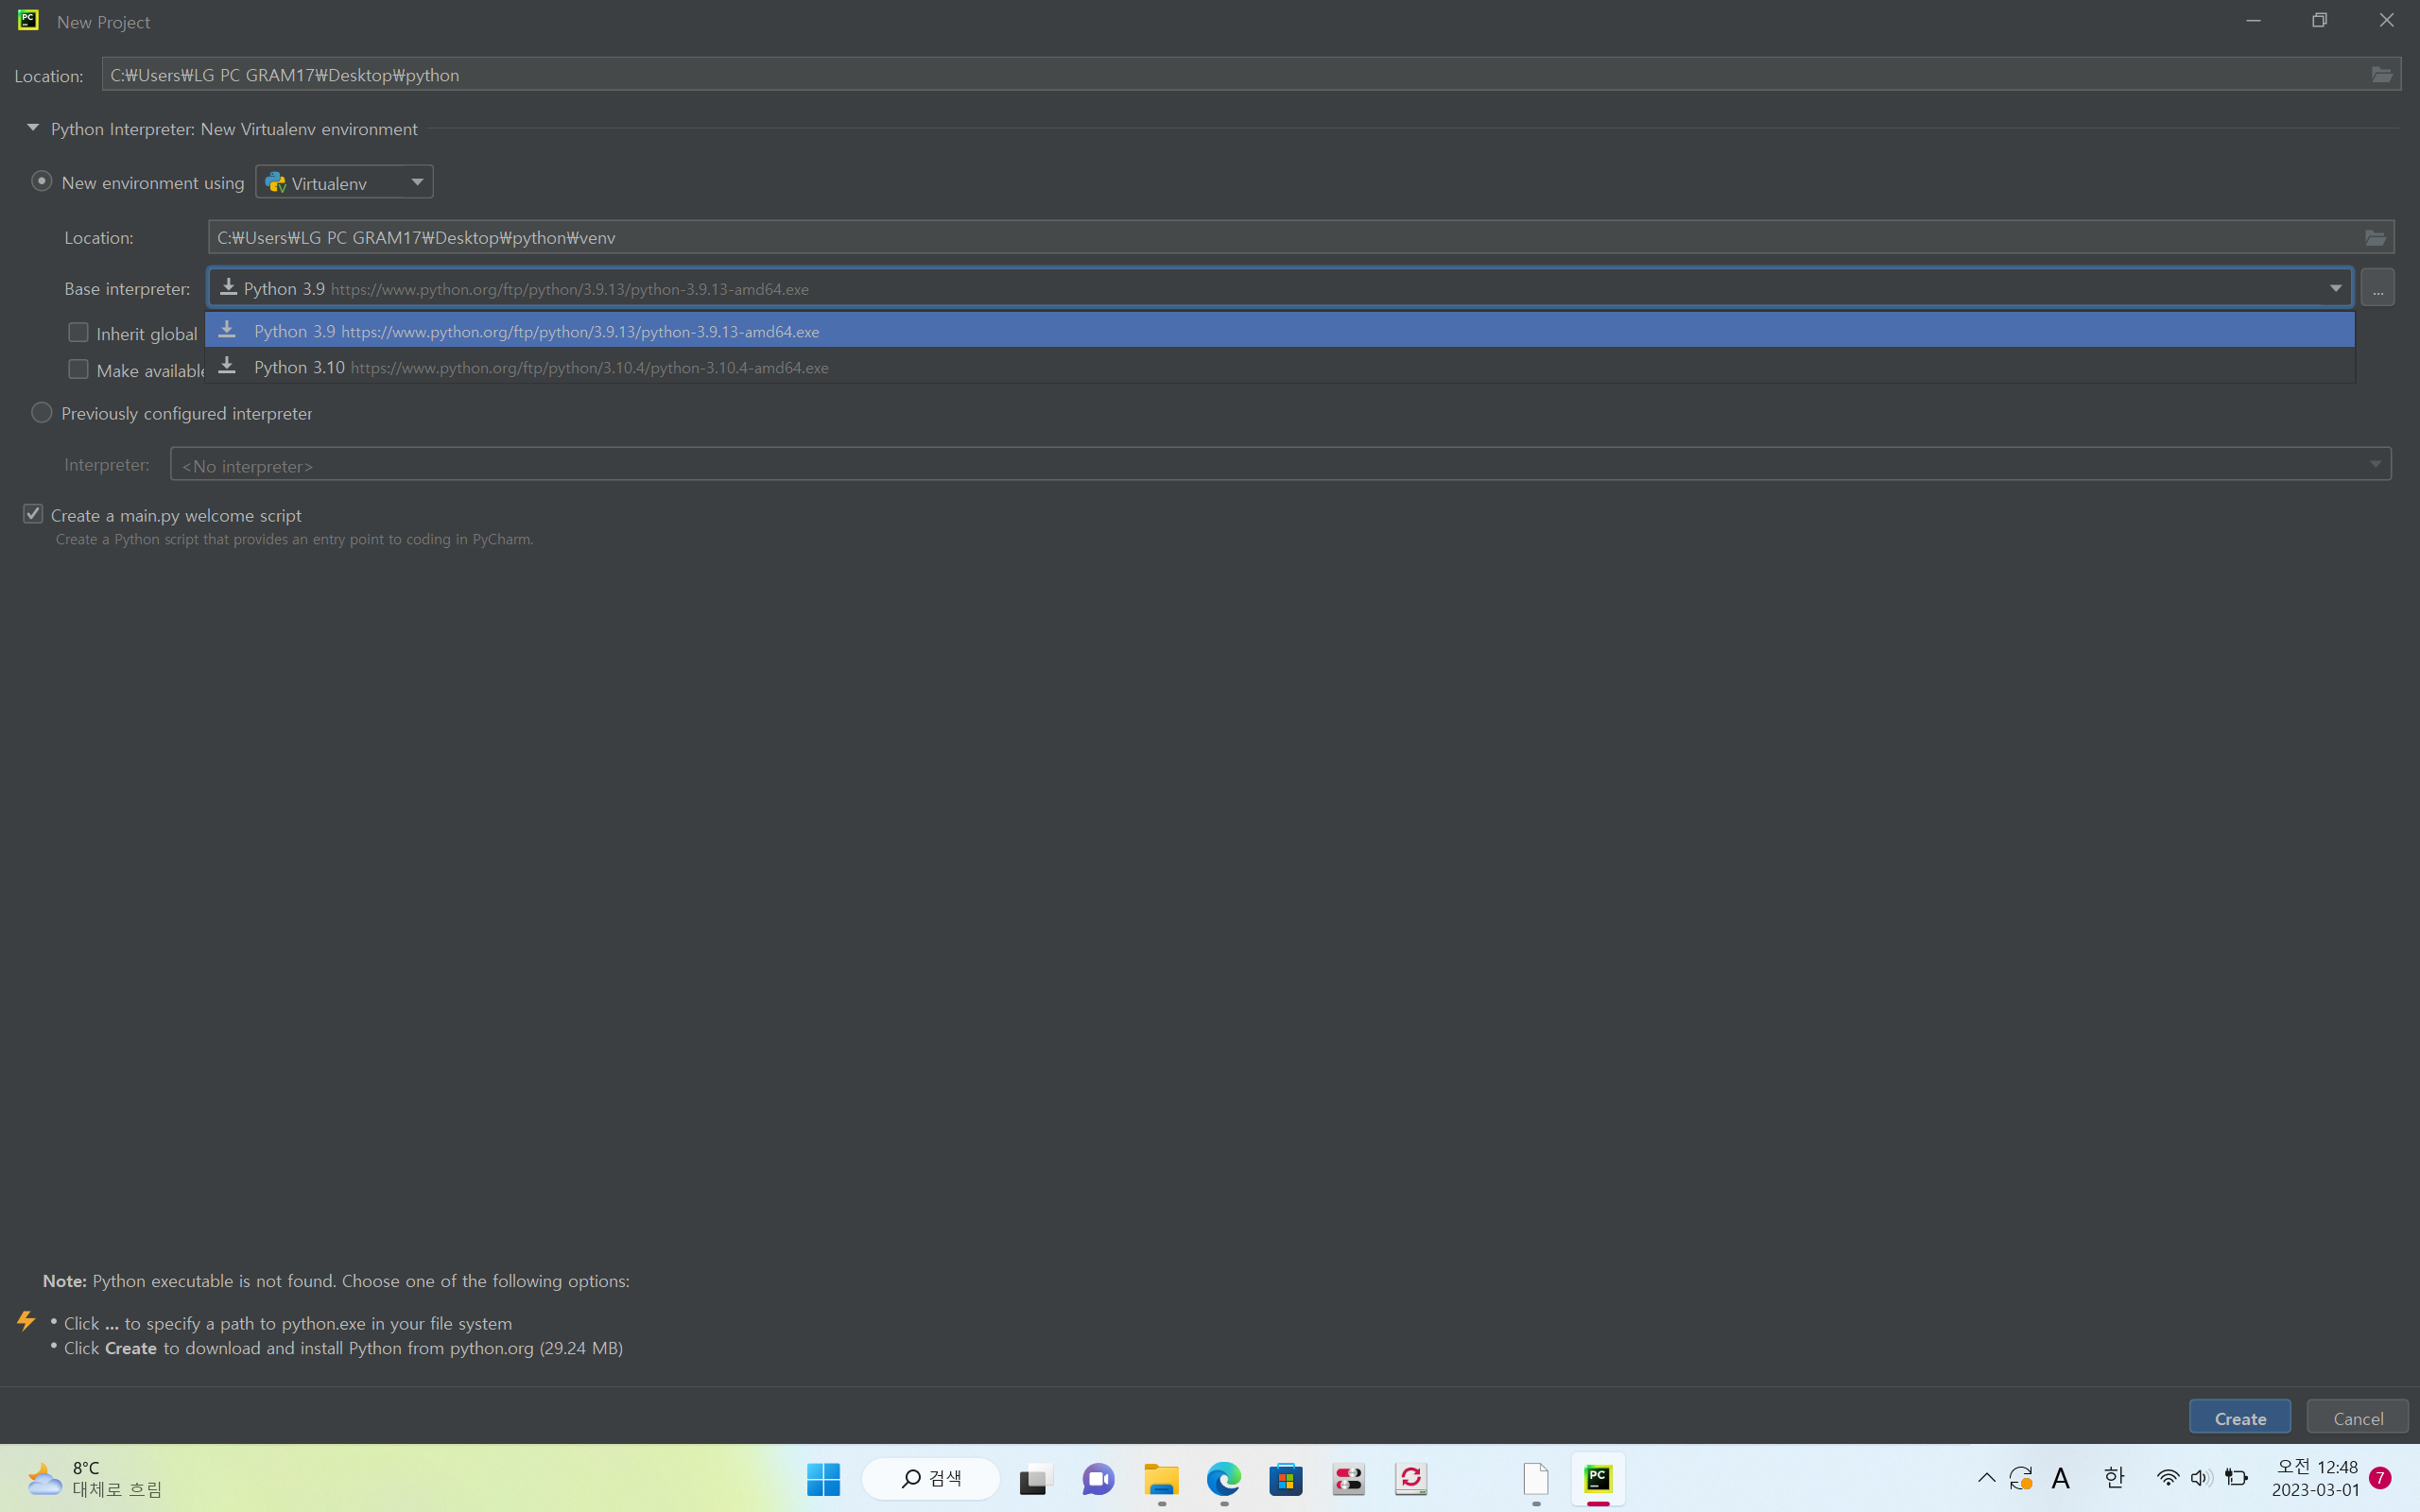Open the weather widget showing 8°C
Screen dimensions: 2420x1512
pos(94,1479)
